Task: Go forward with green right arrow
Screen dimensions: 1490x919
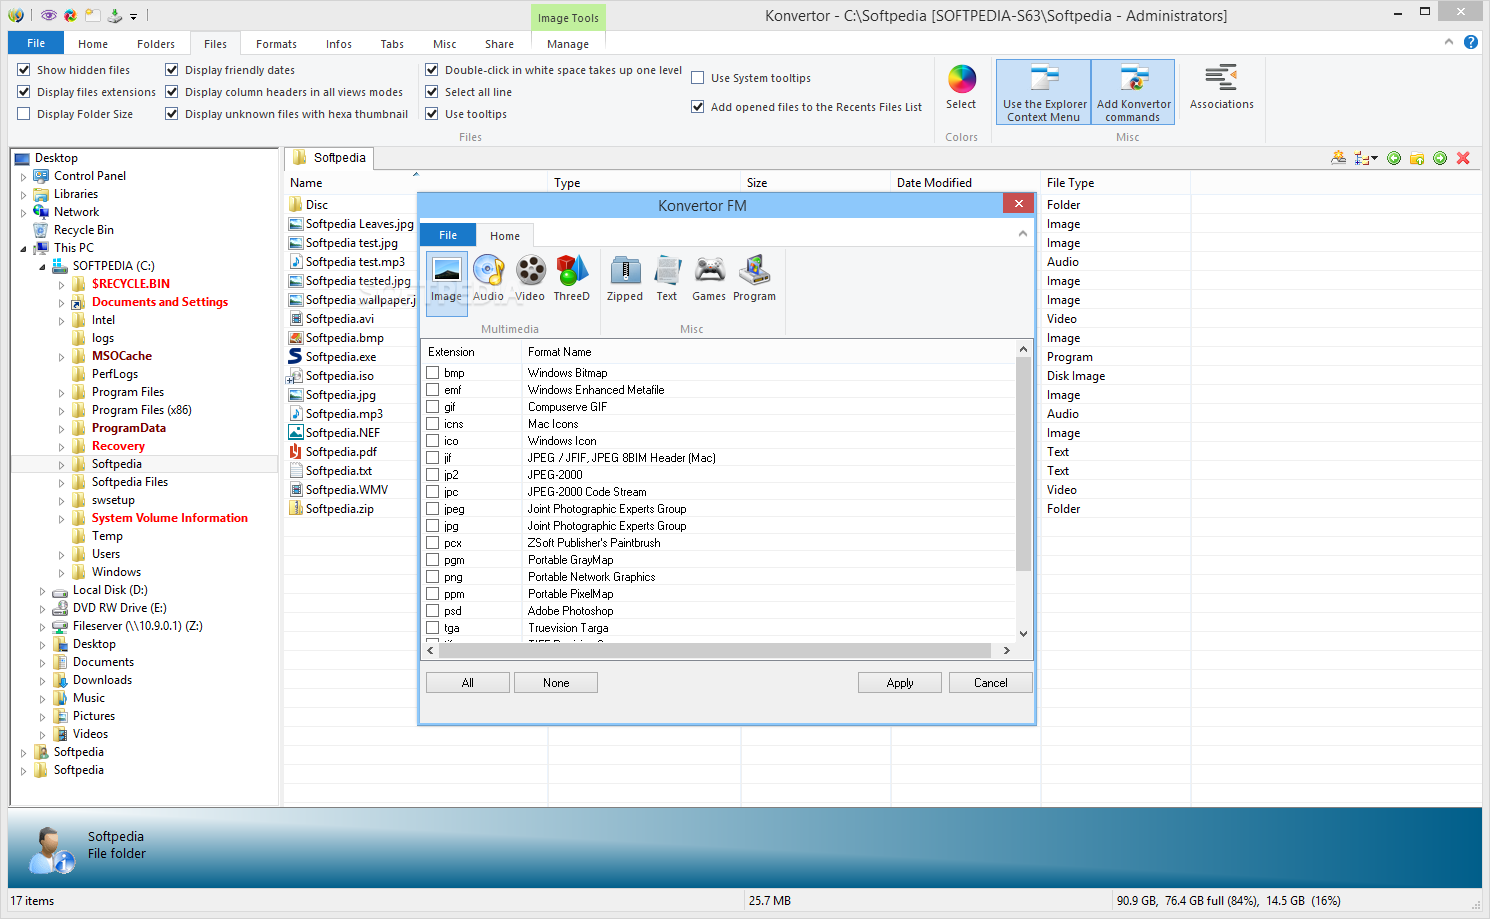Action: pos(1440,158)
